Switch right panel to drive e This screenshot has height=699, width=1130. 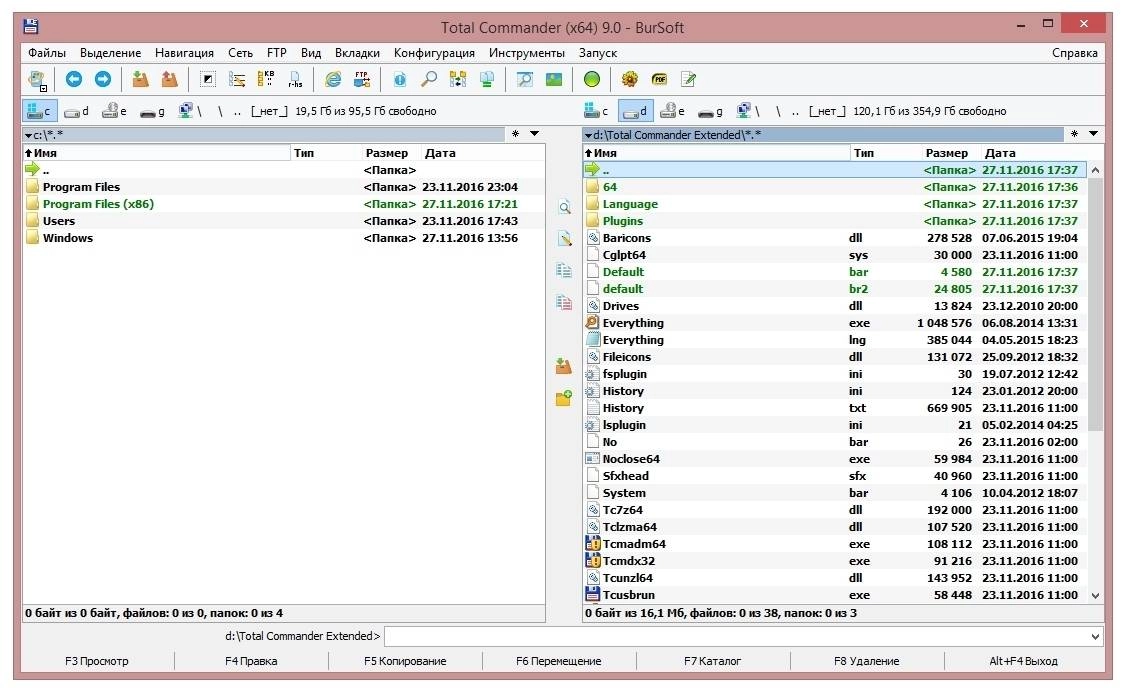672,111
